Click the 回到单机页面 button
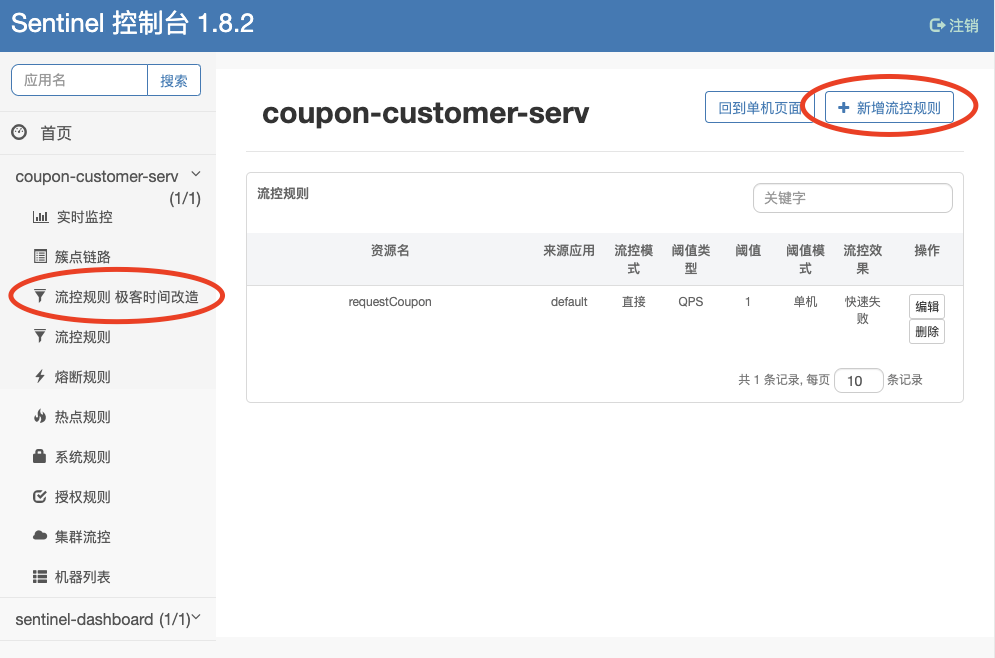 point(760,108)
